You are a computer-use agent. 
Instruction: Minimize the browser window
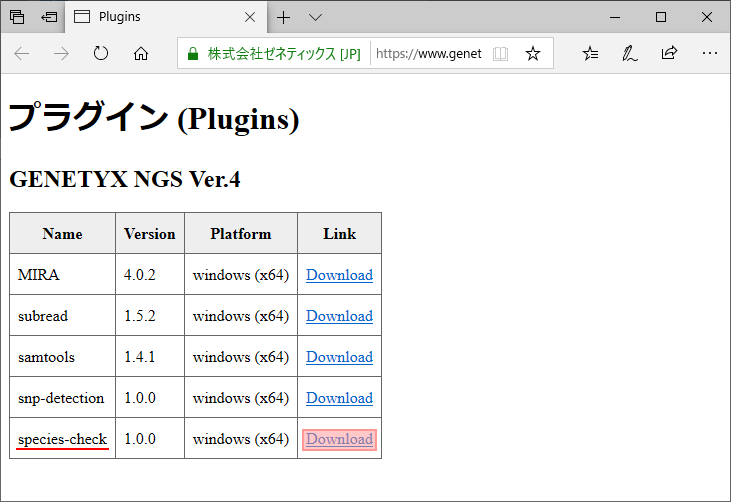tap(615, 17)
